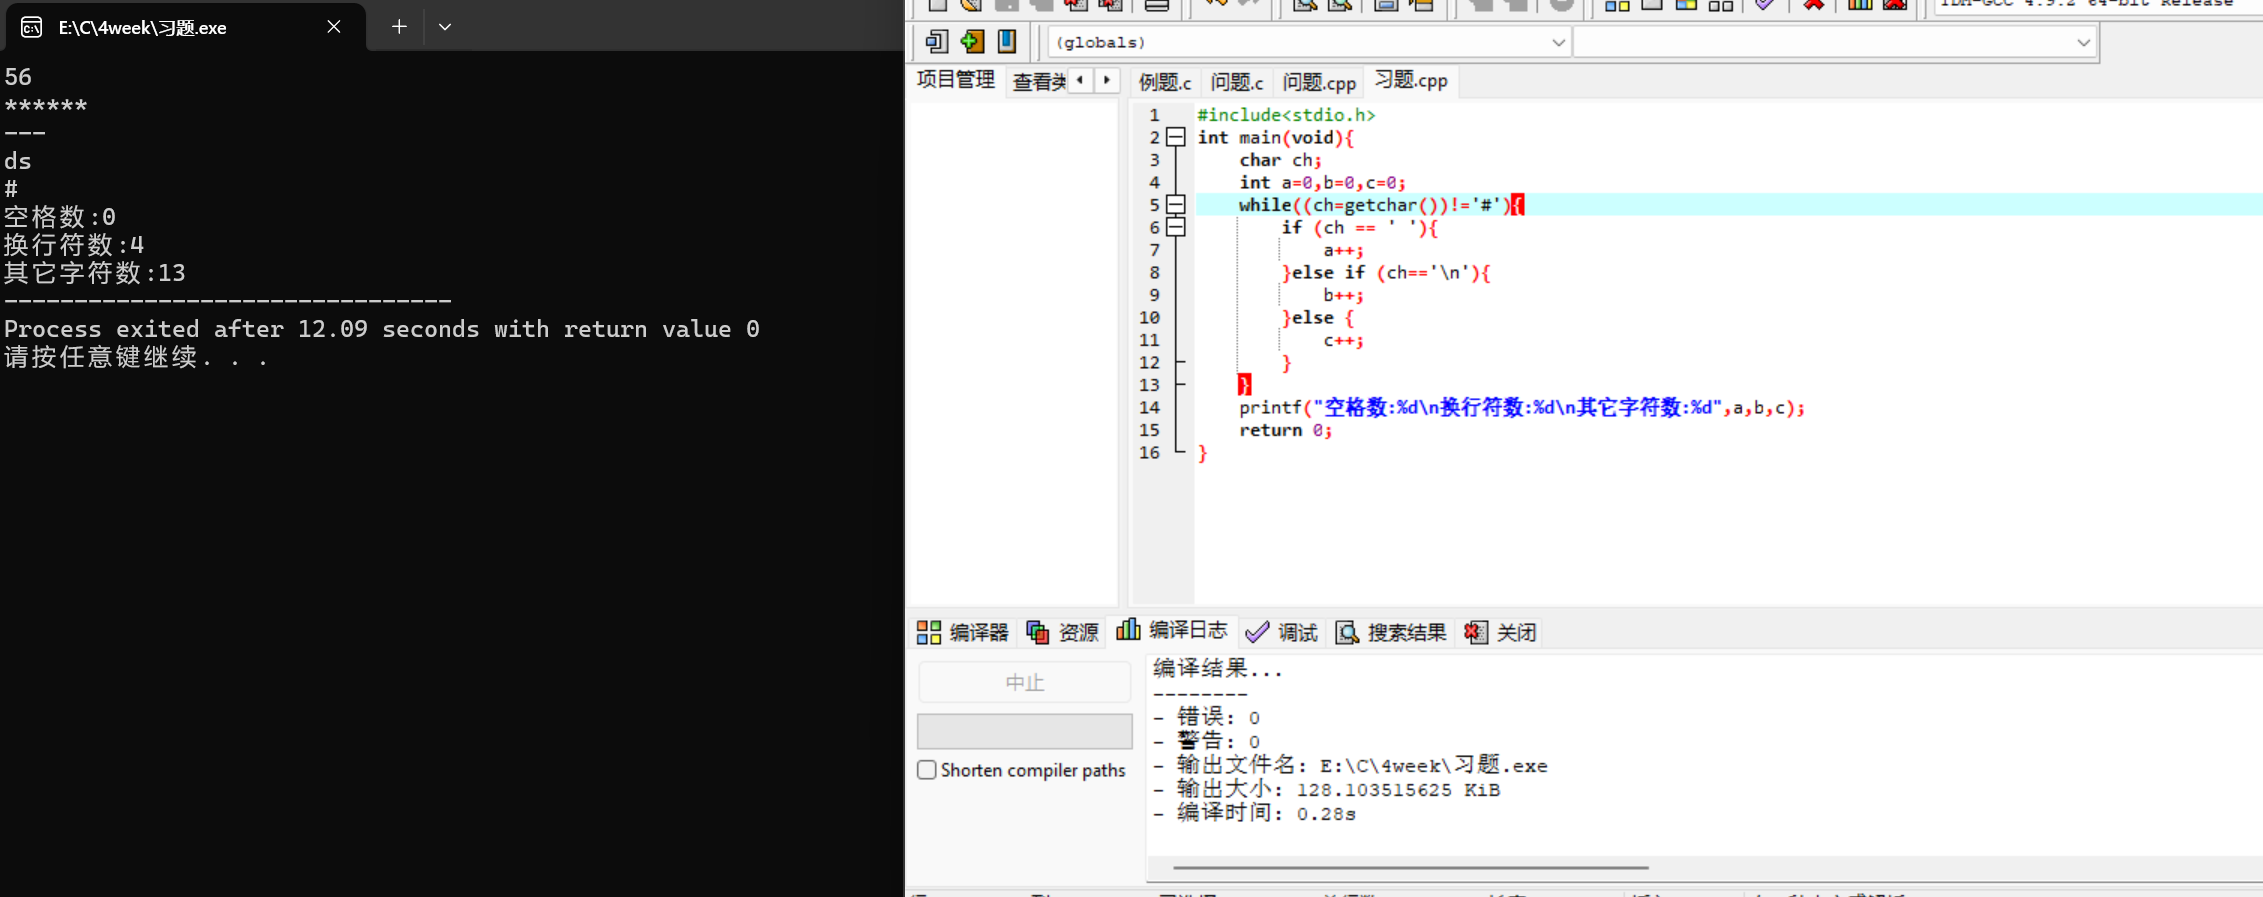This screenshot has height=897, width=2263.
Task: Click the #include<stdio.h> code line
Action: [x=1286, y=115]
